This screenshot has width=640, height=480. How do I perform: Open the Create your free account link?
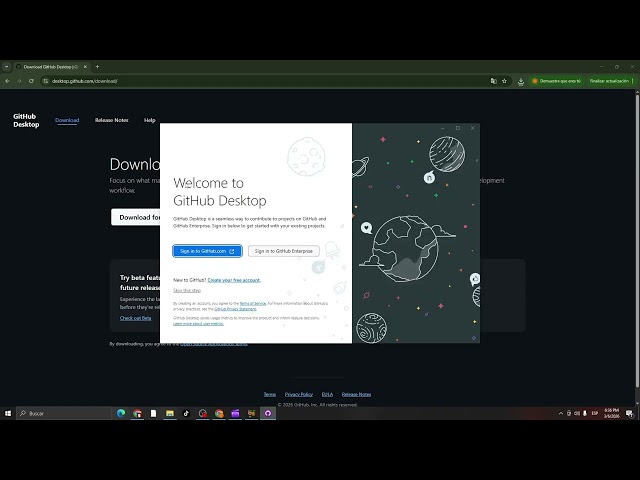coord(234,280)
